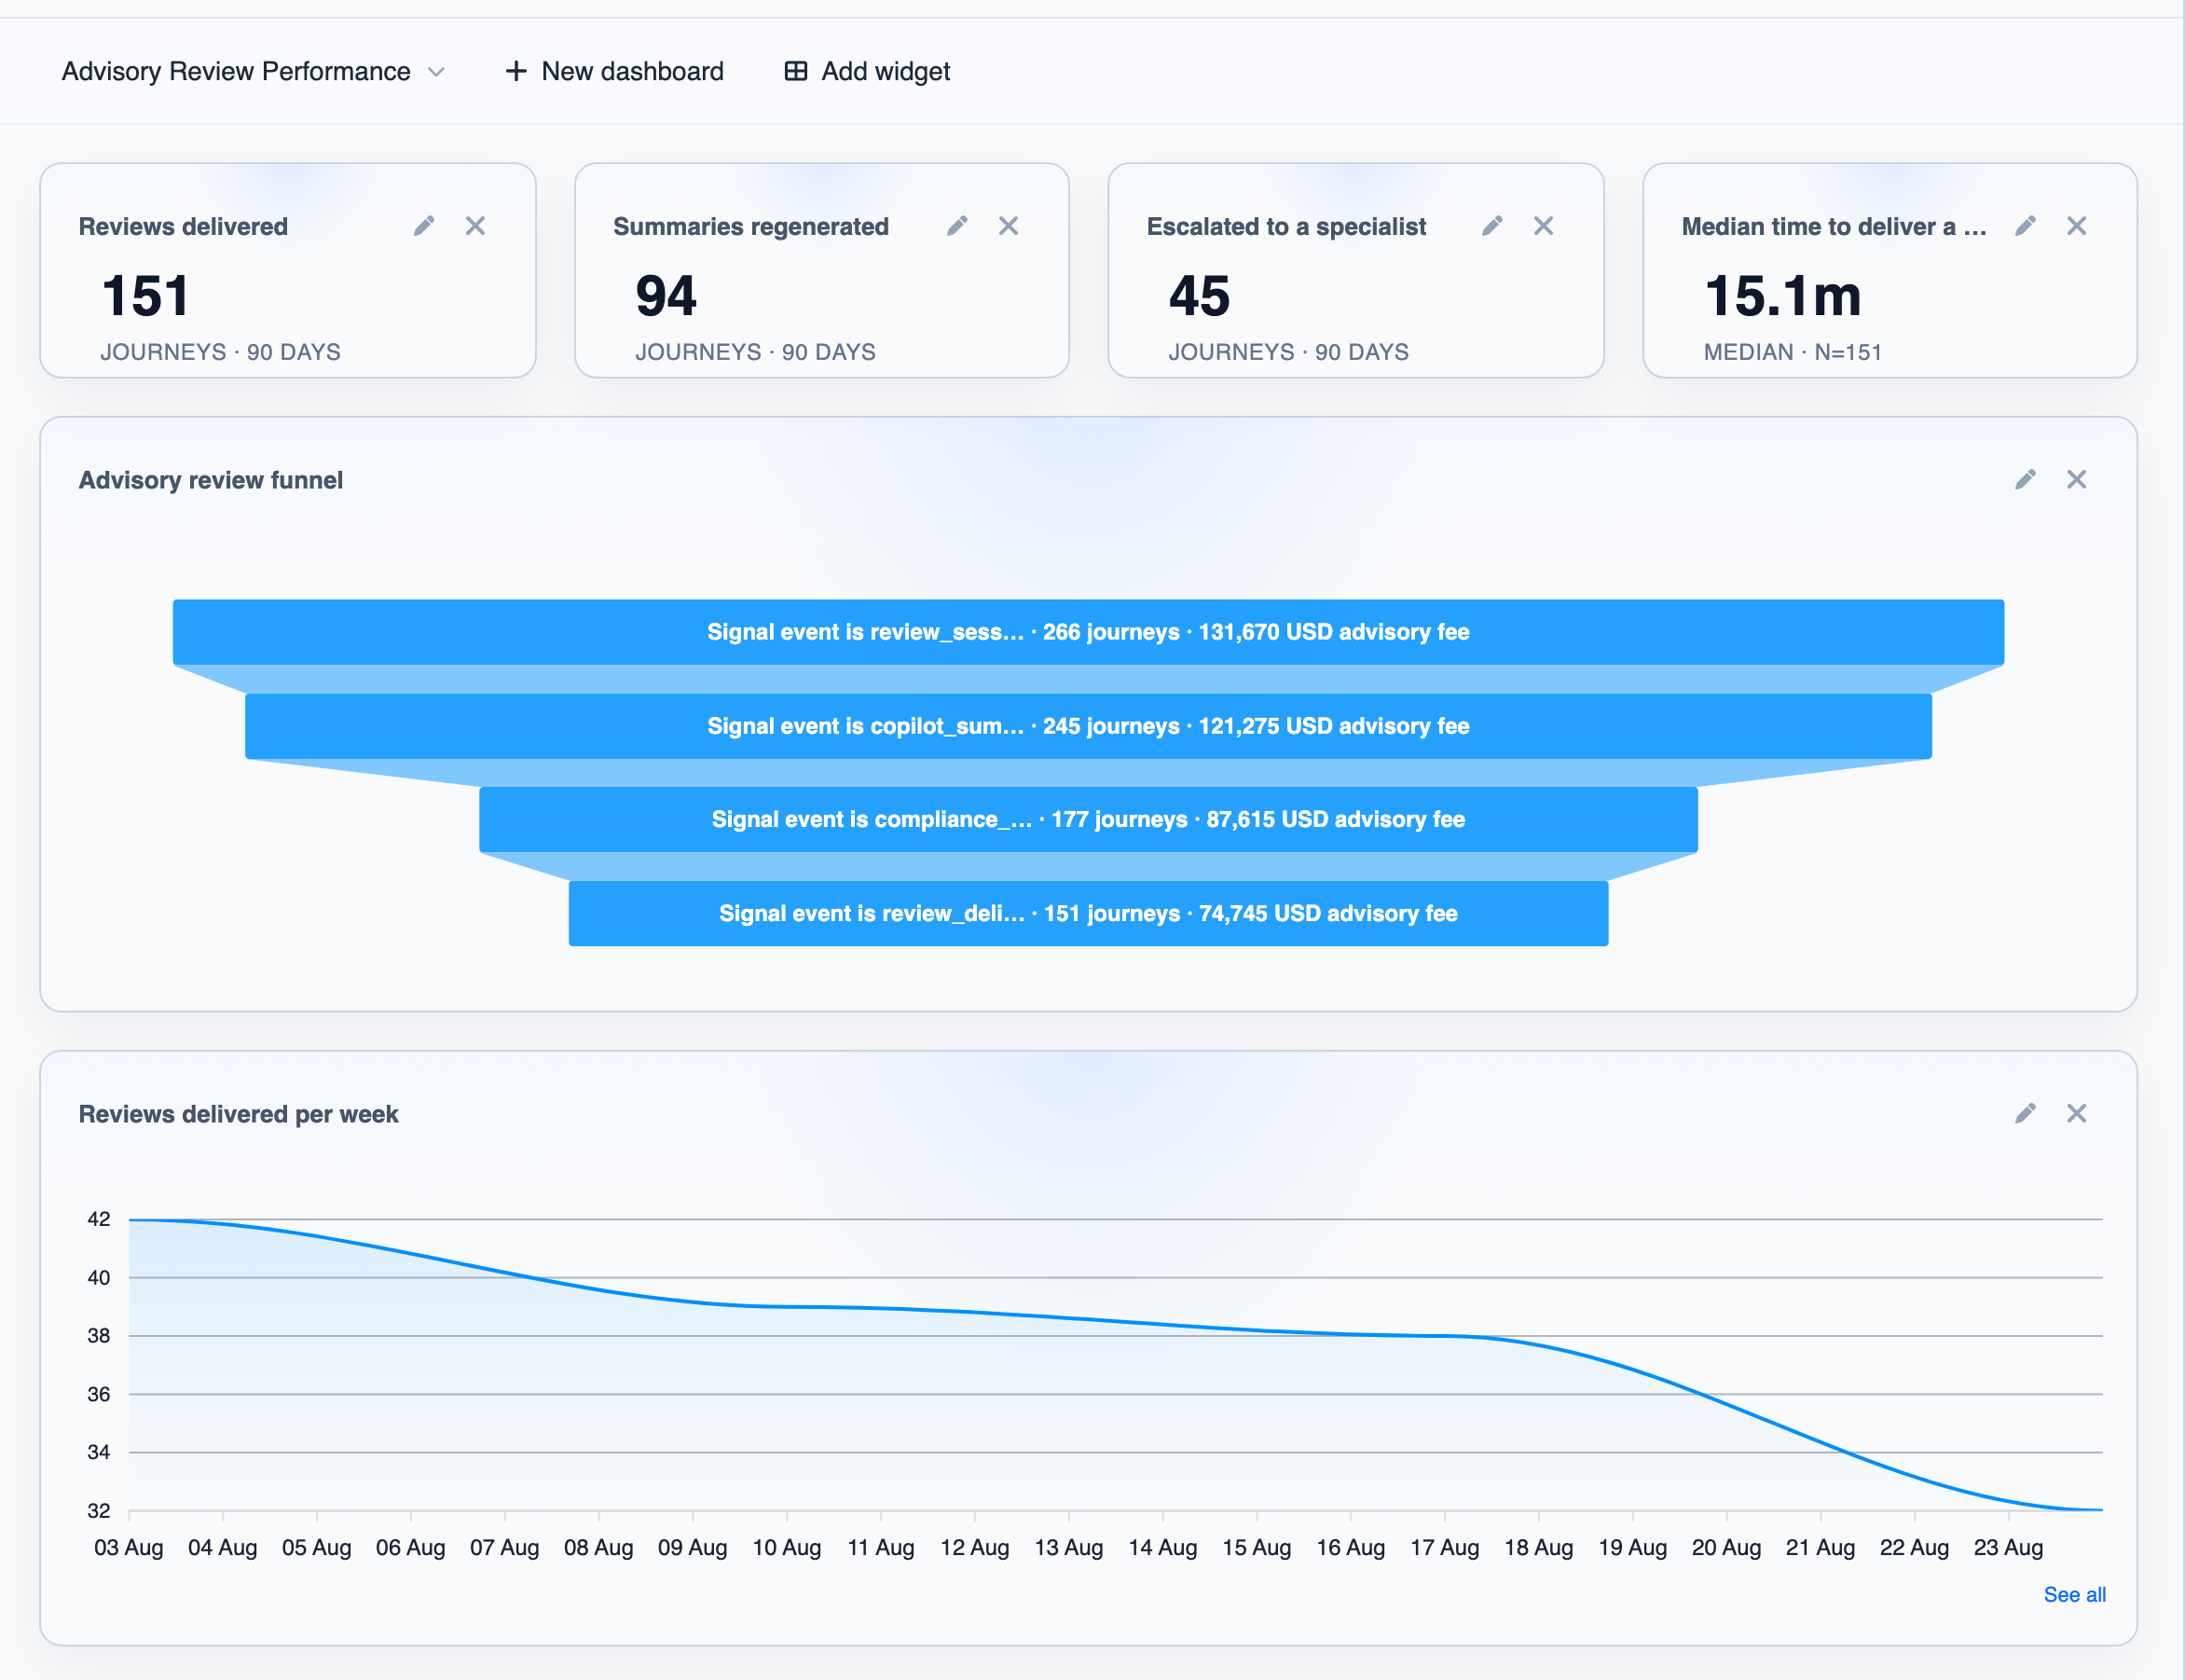Screen dimensions: 2185x1680
Task: Click the '03 Aug' axis label
Action: [x=128, y=1547]
